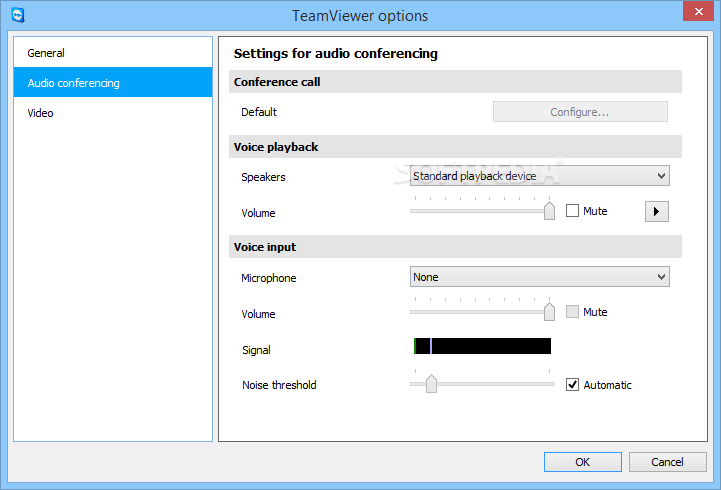Click the Noise threshold slider handle
This screenshot has width=721, height=490.
point(431,384)
